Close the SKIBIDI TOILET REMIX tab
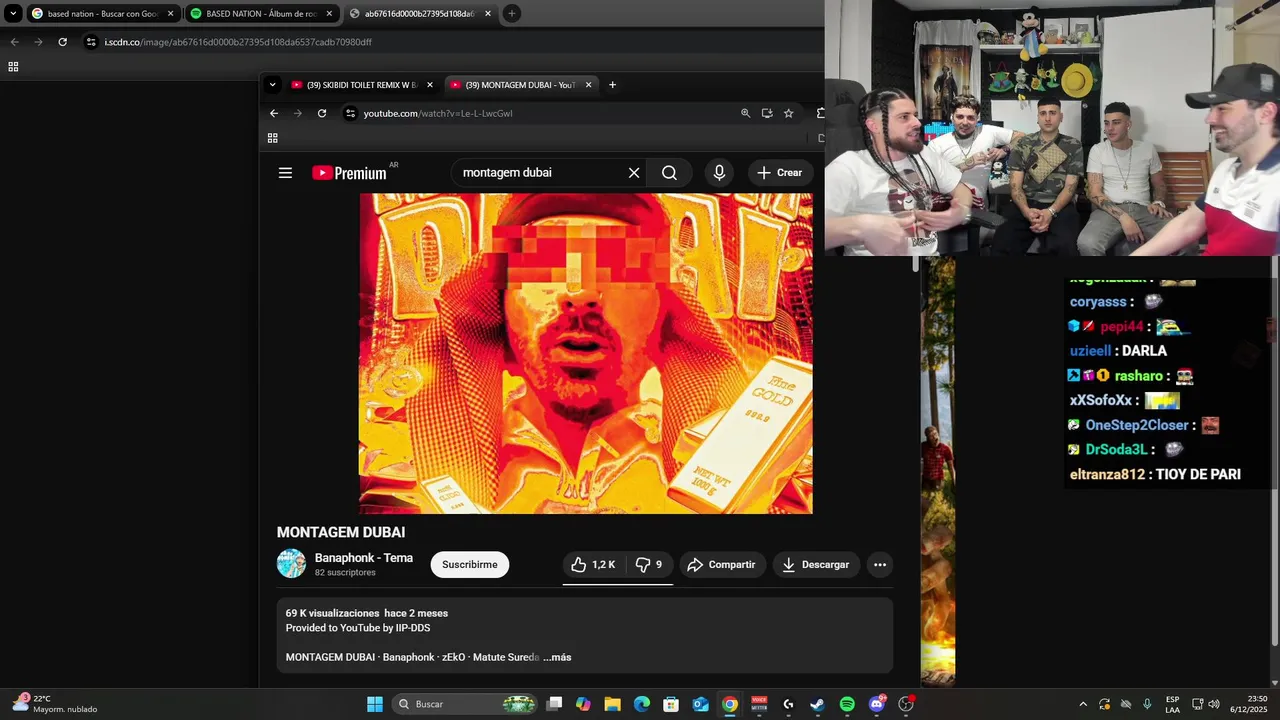 click(430, 85)
